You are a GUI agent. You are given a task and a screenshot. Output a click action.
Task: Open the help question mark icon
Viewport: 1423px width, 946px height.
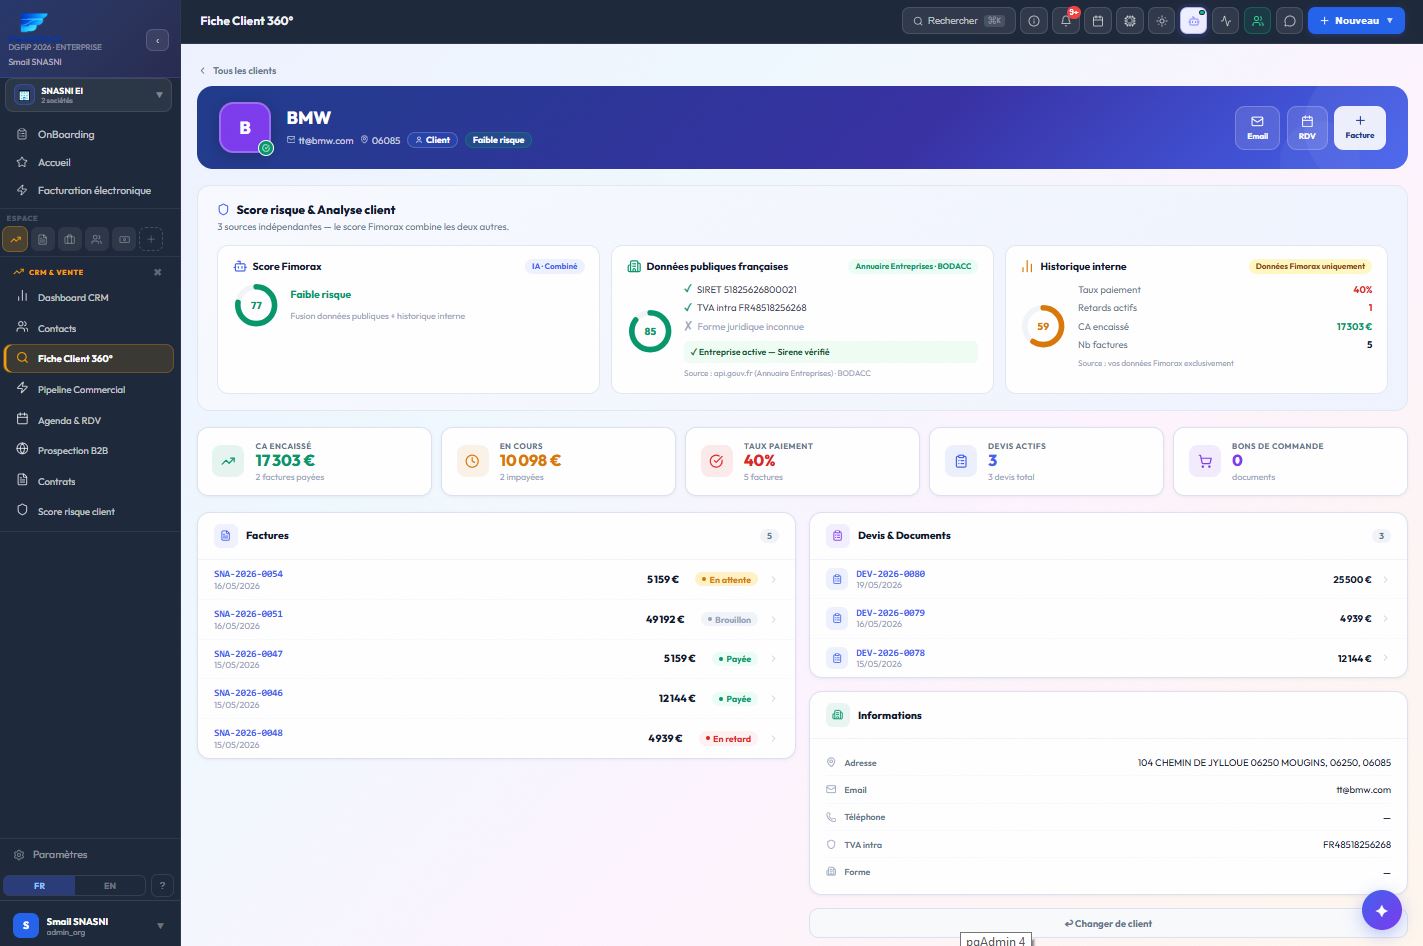[x=162, y=886]
